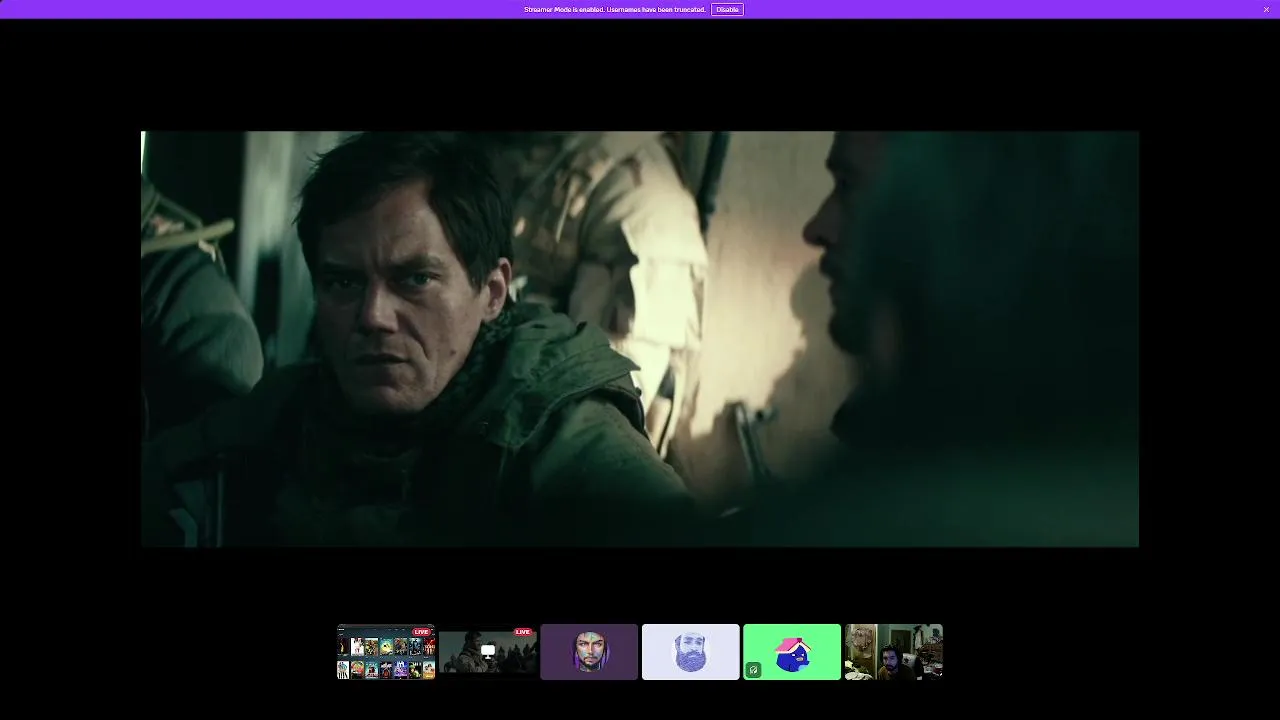Open the live movie-grid stream tile
The image size is (1280, 720).
pos(386,652)
